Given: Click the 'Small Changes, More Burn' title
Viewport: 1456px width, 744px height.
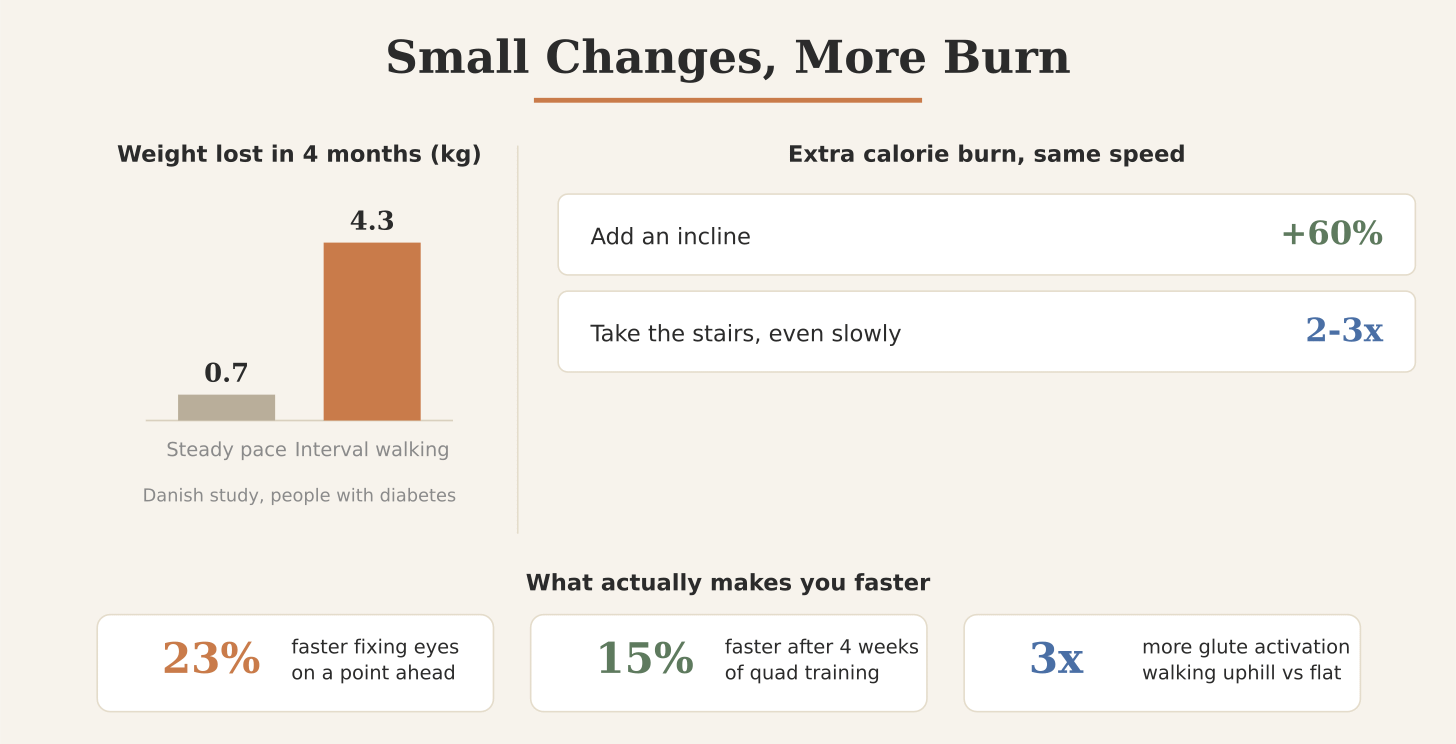Looking at the screenshot, I should coord(728,58).
